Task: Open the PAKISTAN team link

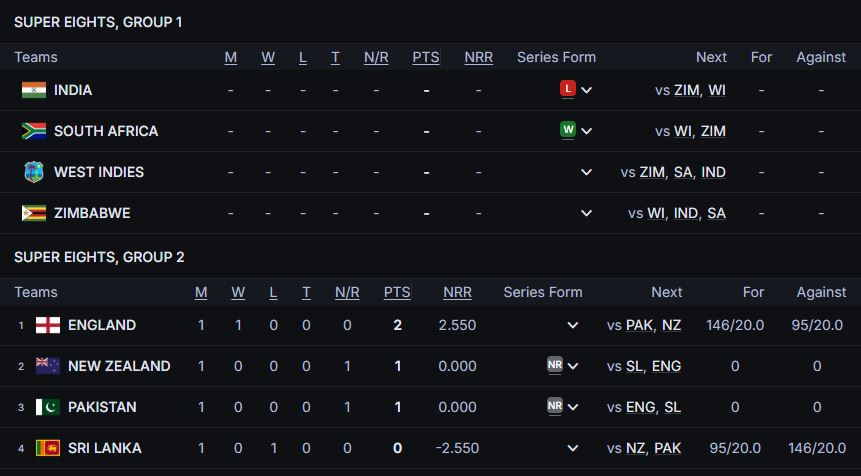Action: coord(102,407)
